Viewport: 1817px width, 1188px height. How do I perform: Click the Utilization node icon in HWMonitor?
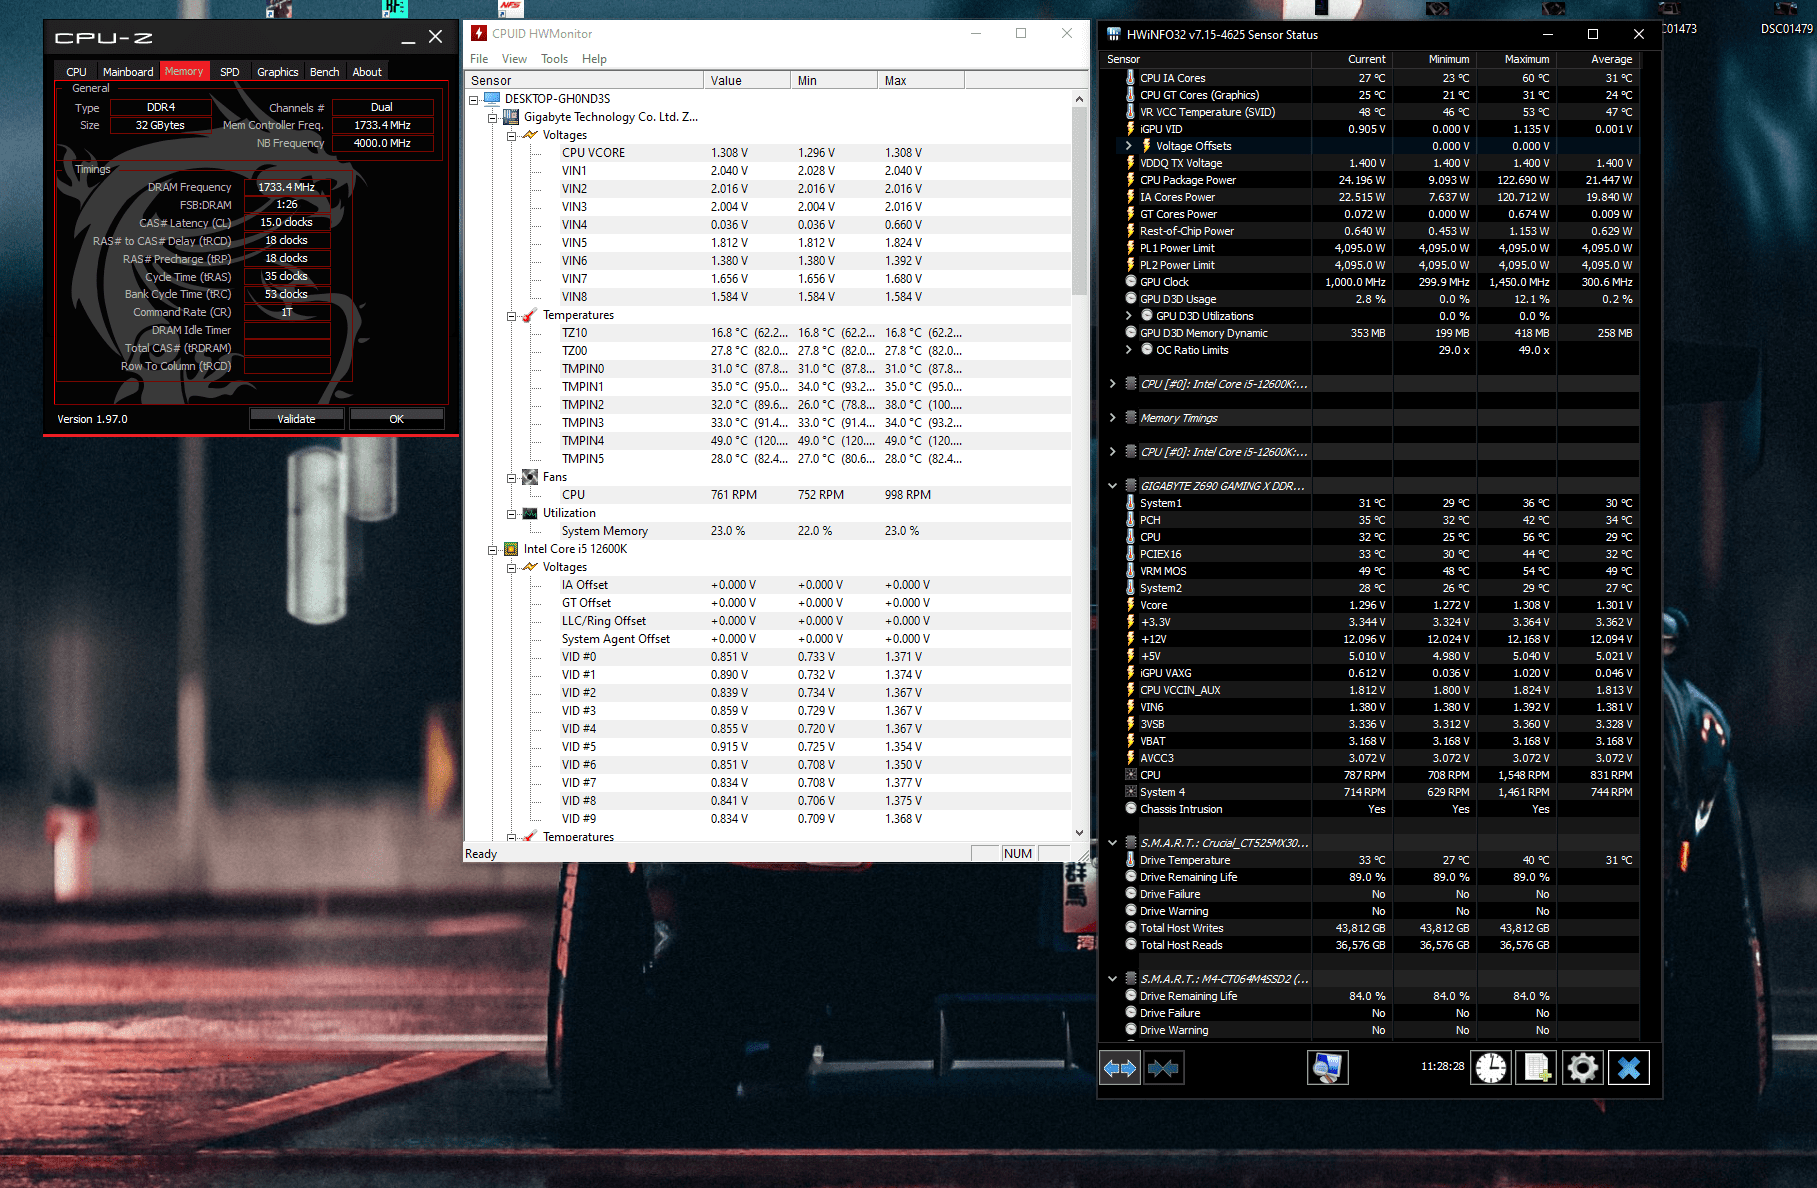[x=530, y=513]
